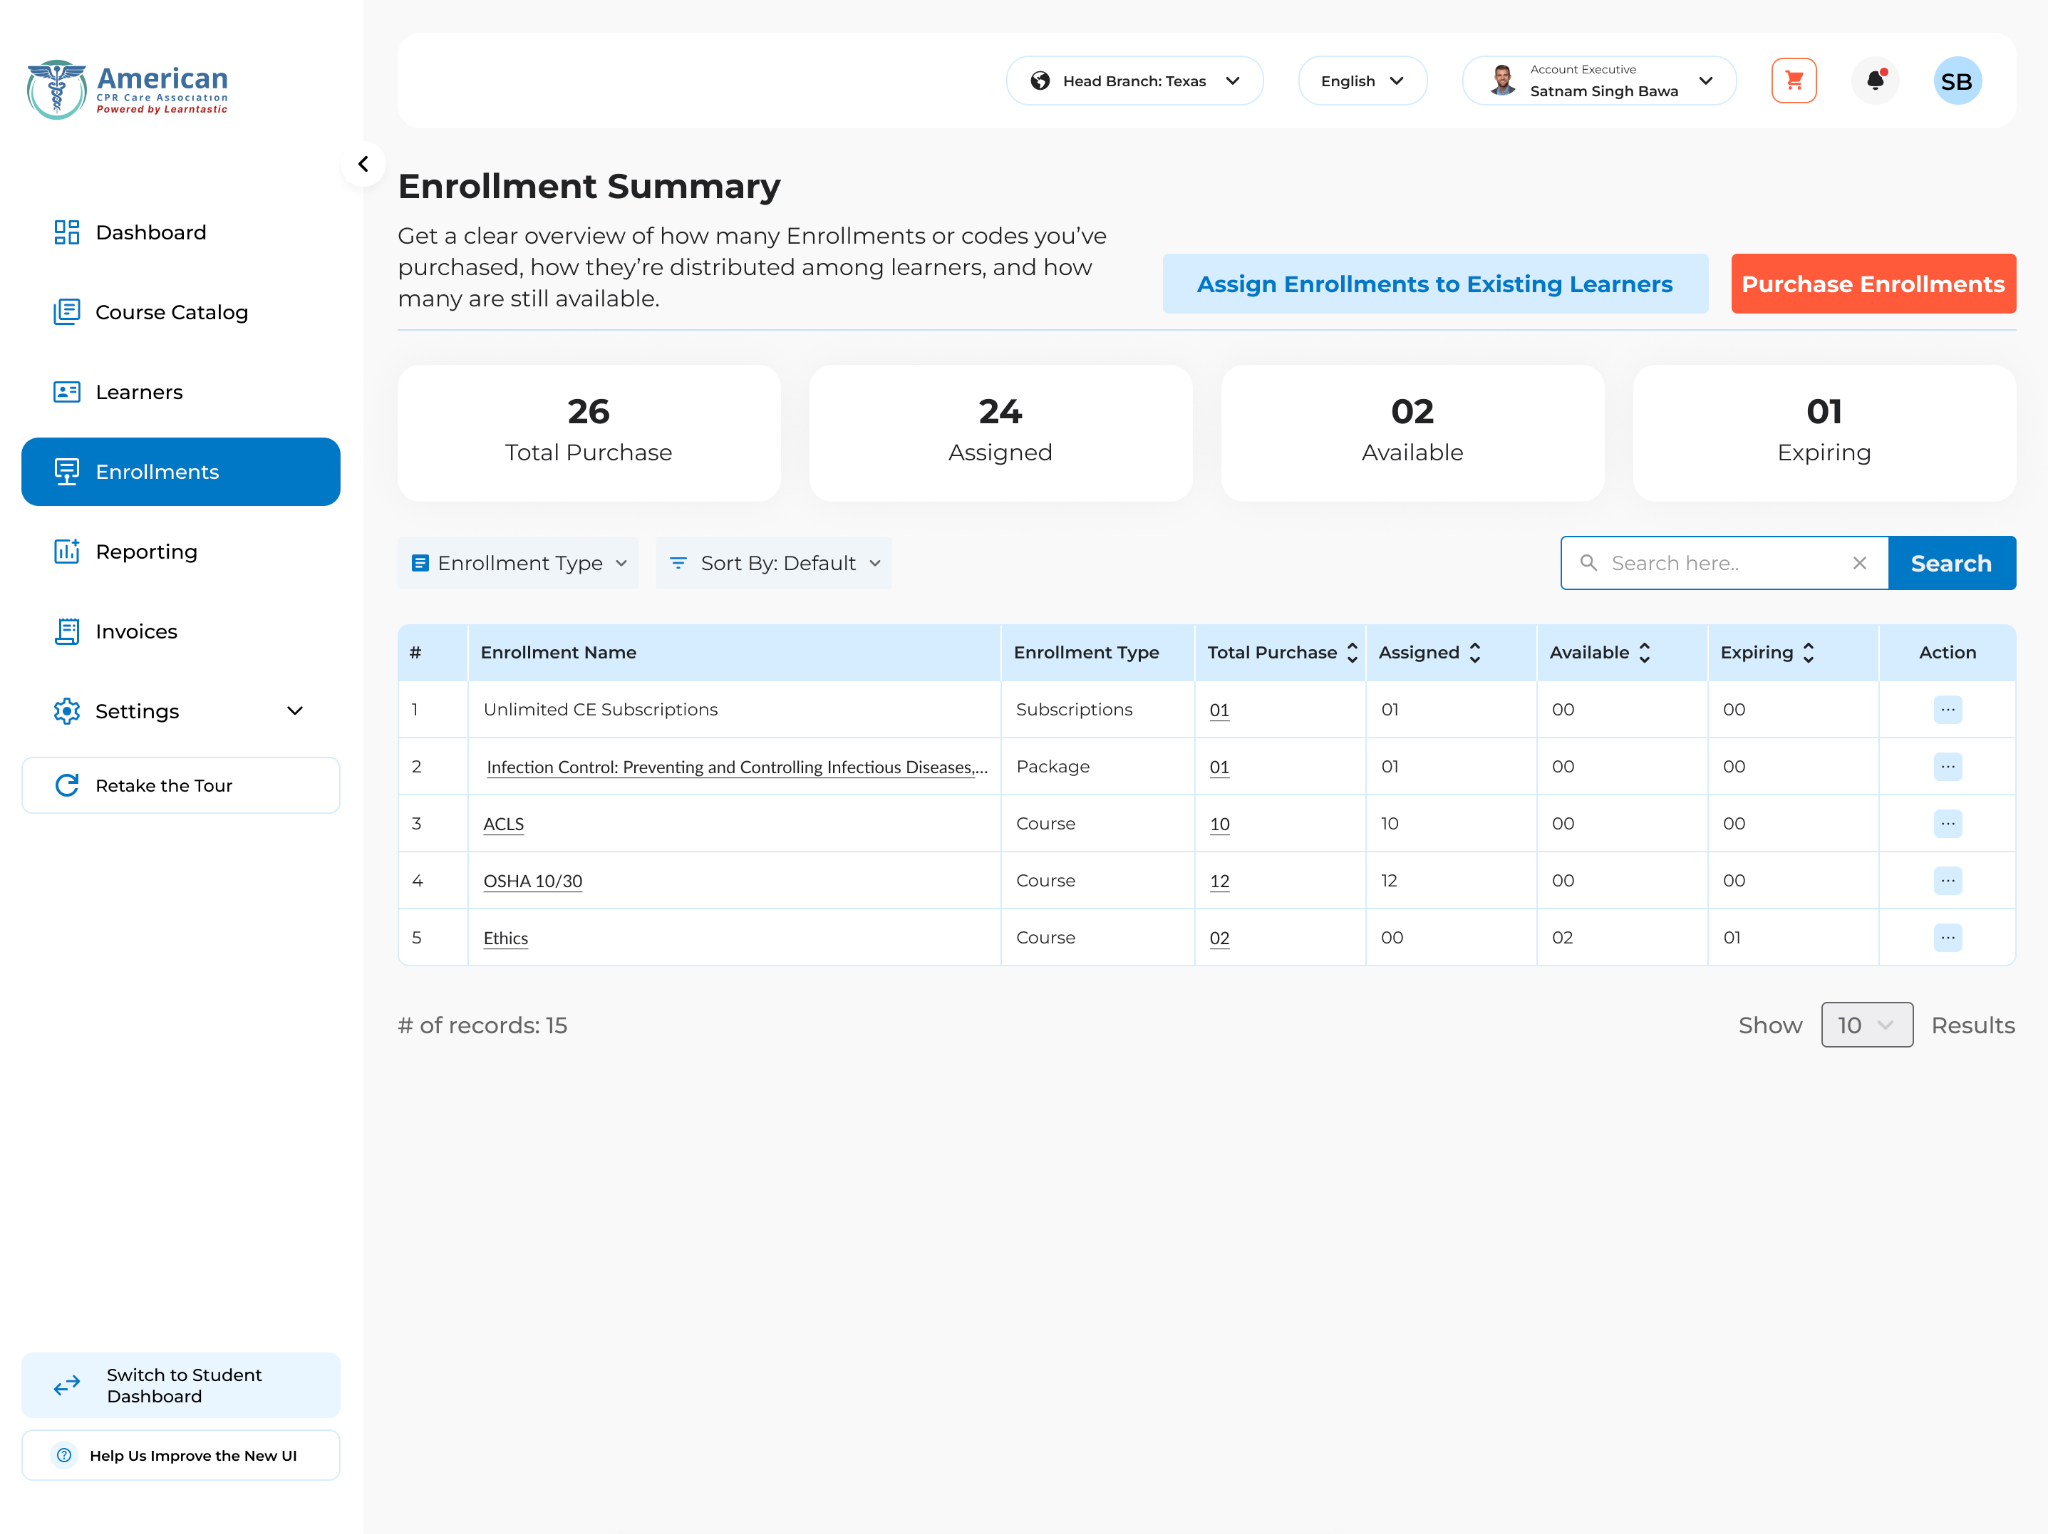
Task: Open the OSHA 10/30 enrollment link
Action: [533, 881]
